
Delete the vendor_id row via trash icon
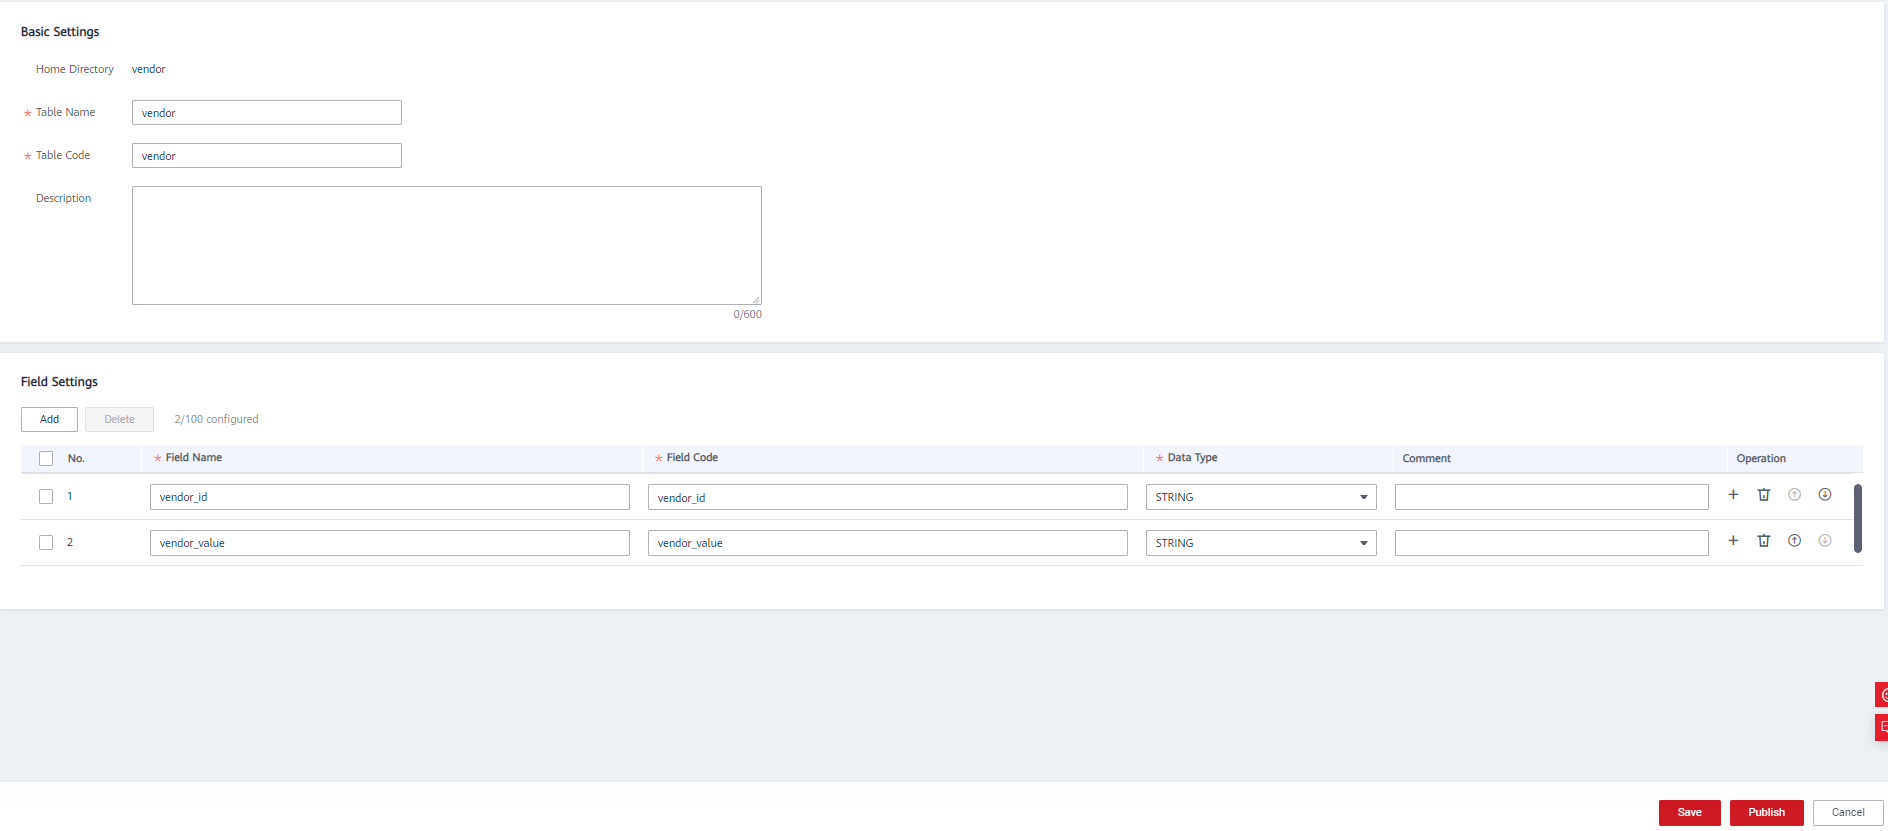tap(1764, 495)
